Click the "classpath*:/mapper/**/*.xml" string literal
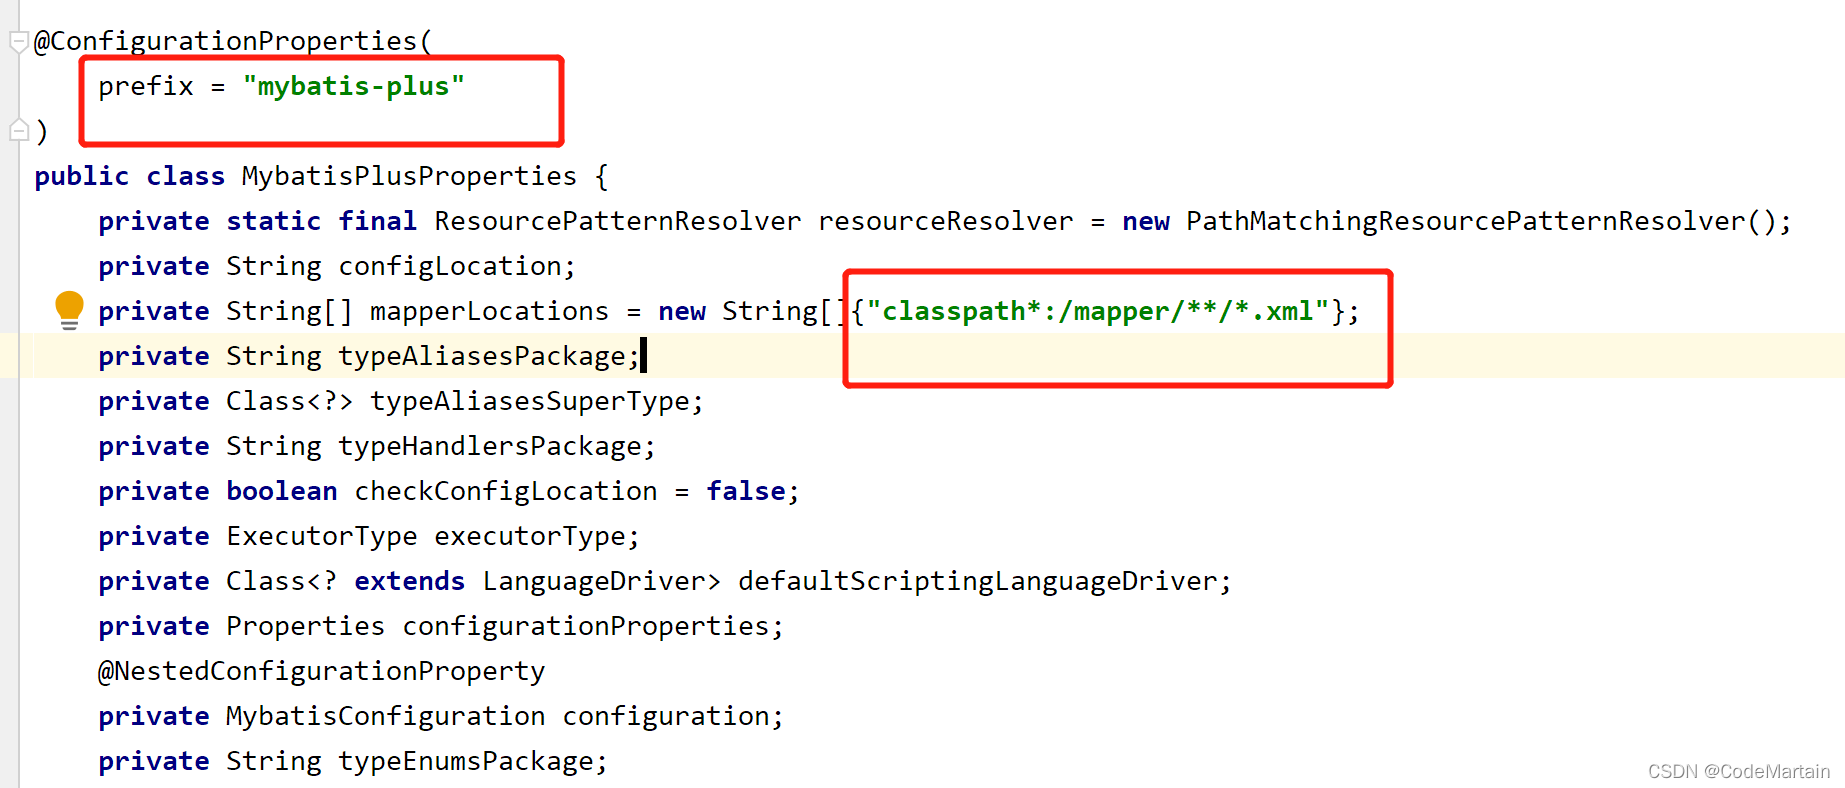 pos(1097,311)
